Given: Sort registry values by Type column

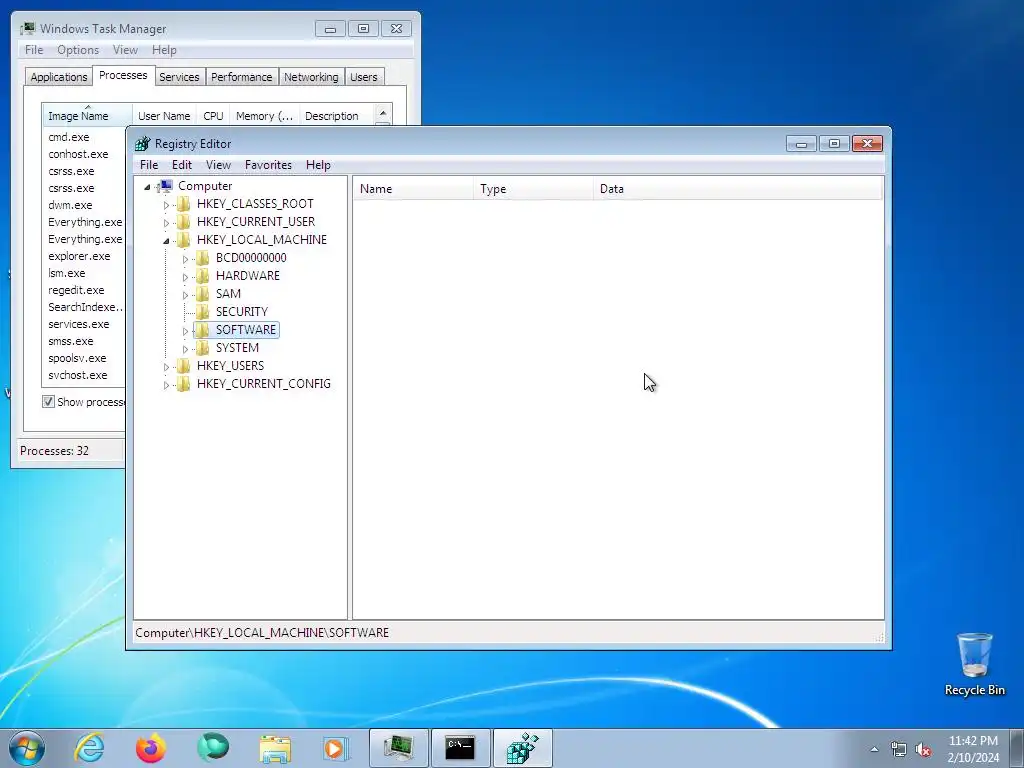Looking at the screenshot, I should (534, 189).
